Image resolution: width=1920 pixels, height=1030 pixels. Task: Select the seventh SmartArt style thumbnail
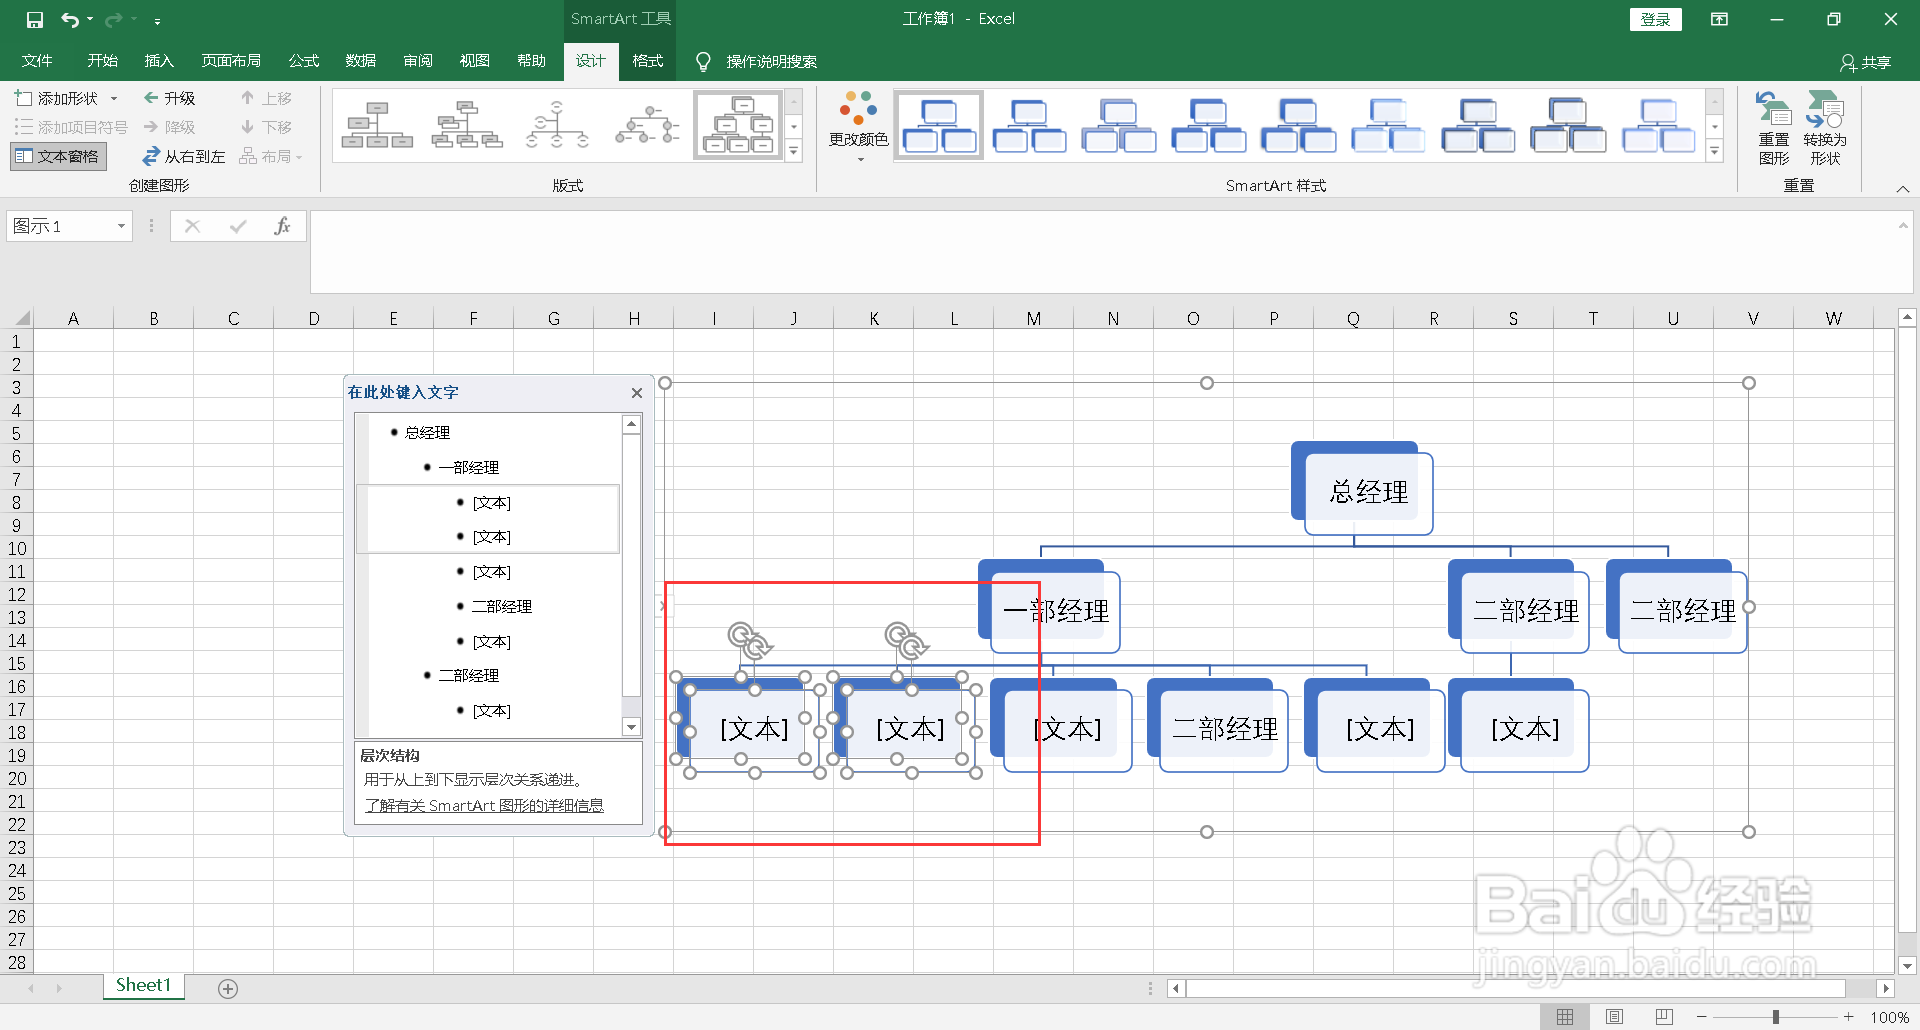tap(1479, 125)
